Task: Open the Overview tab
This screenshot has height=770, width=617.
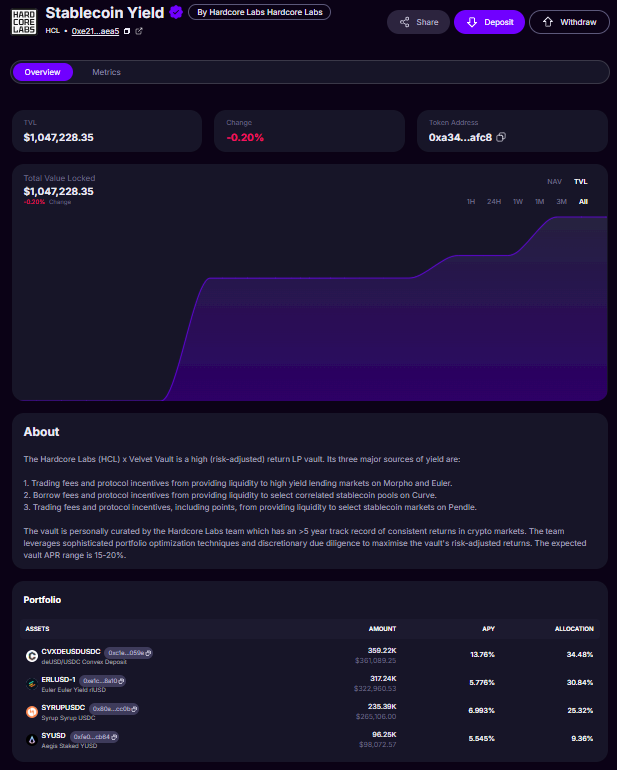Action: (x=42, y=72)
